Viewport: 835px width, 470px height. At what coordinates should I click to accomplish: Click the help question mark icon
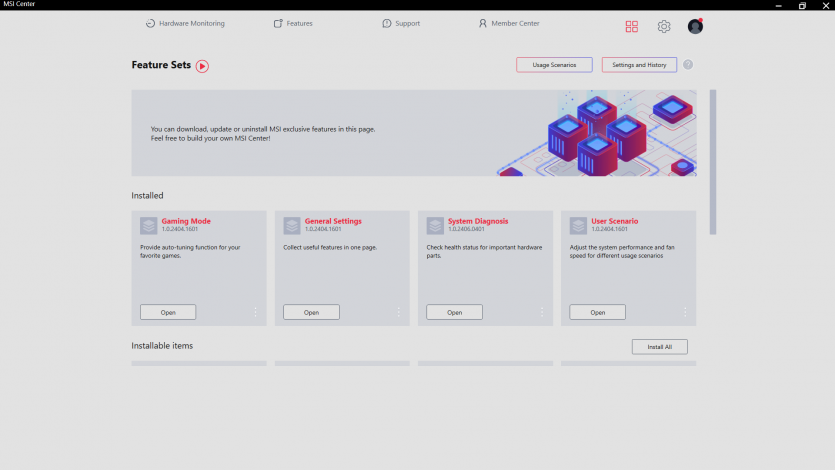pos(688,65)
